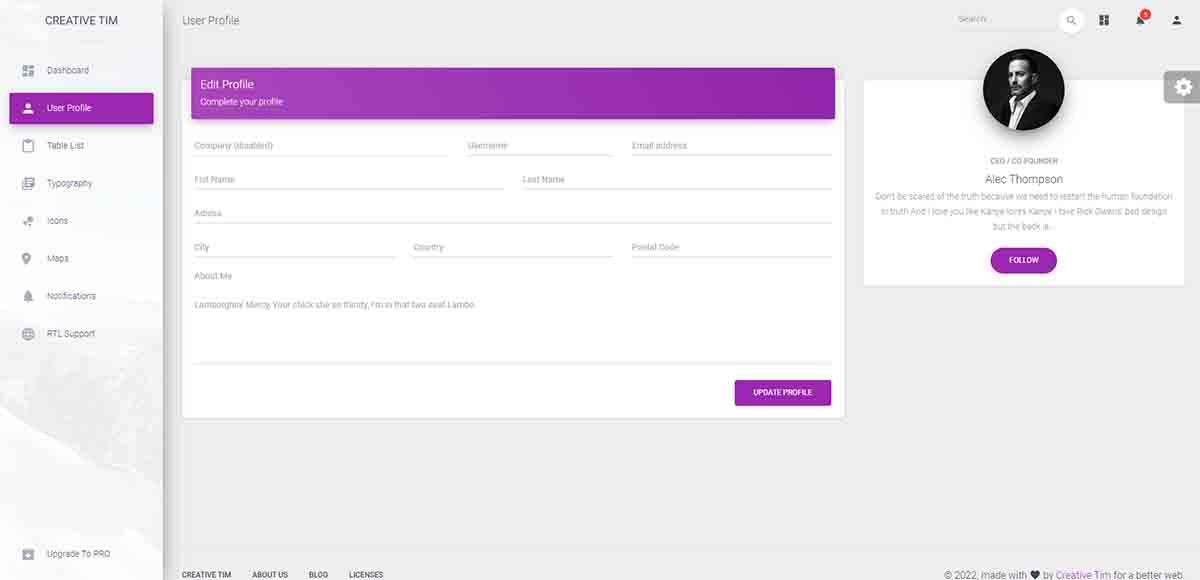Open the floating settings gear panel
This screenshot has width=1200, height=580.
coord(1184,87)
